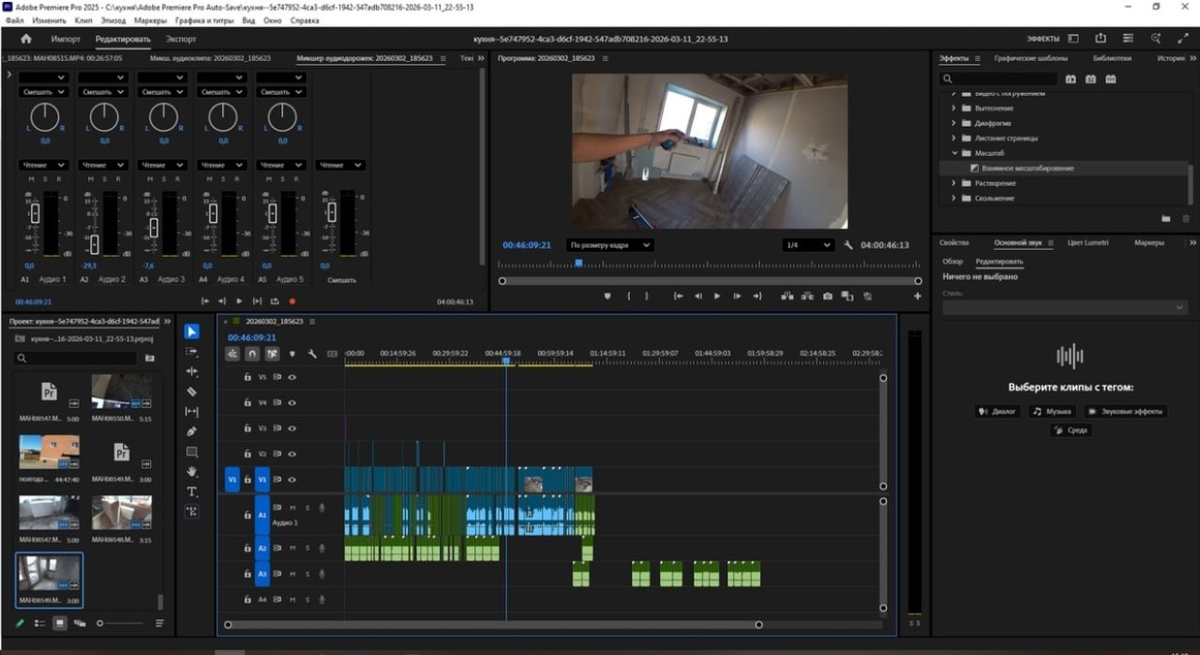Image resolution: width=1200 pixels, height=655 pixels.
Task: Select the Track Select Forward tool
Action: coord(192,352)
